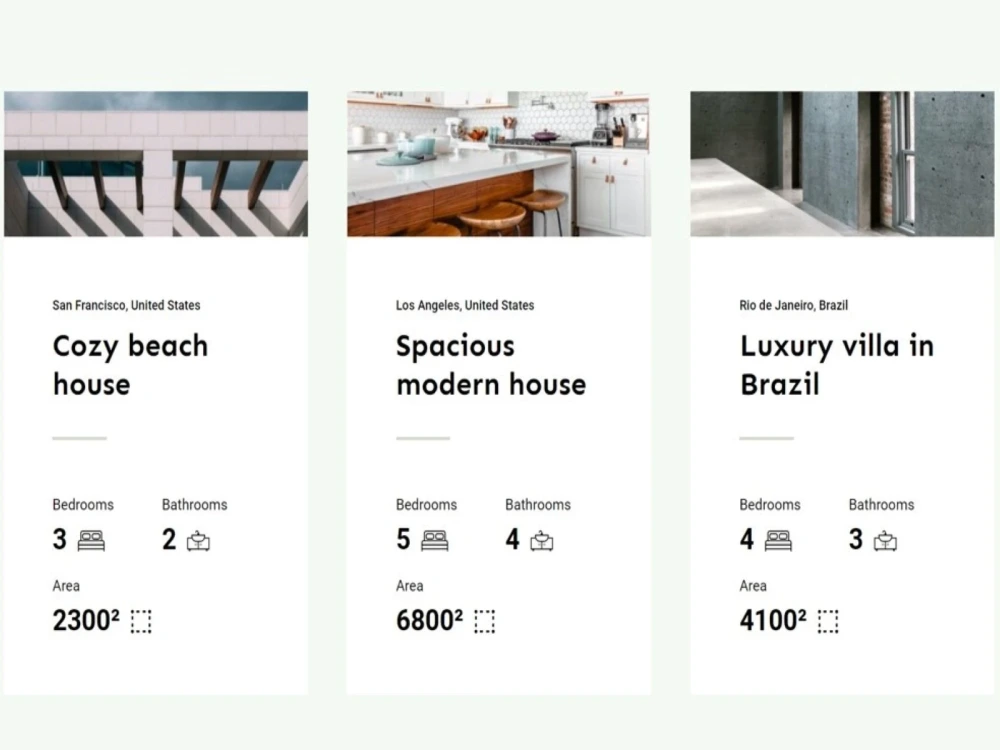Click the area dimension icon on Luxury villa card
Viewport: 1000px width, 750px height.
tap(826, 621)
